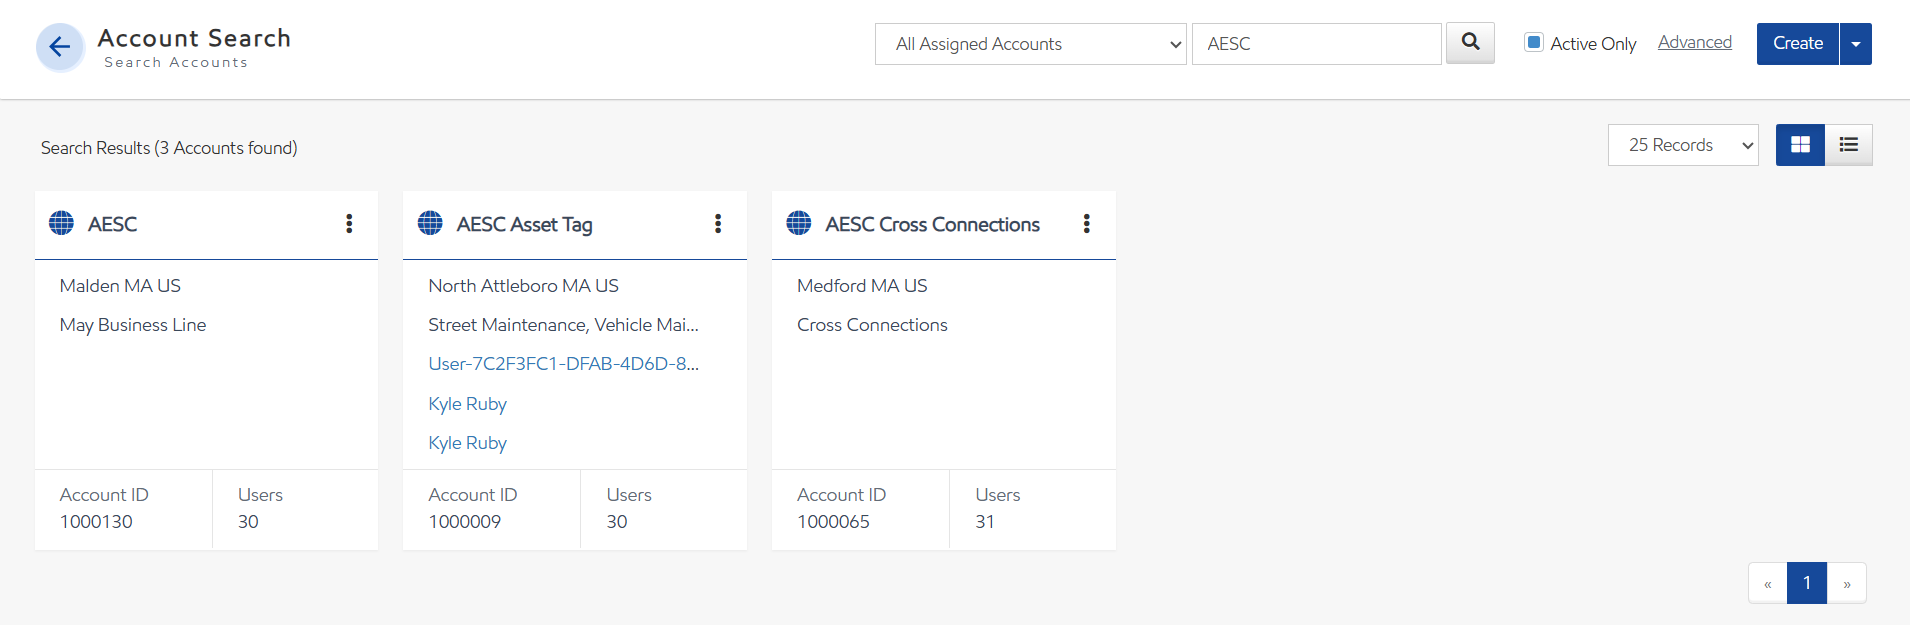Click the search field containing AESC

coord(1317,44)
